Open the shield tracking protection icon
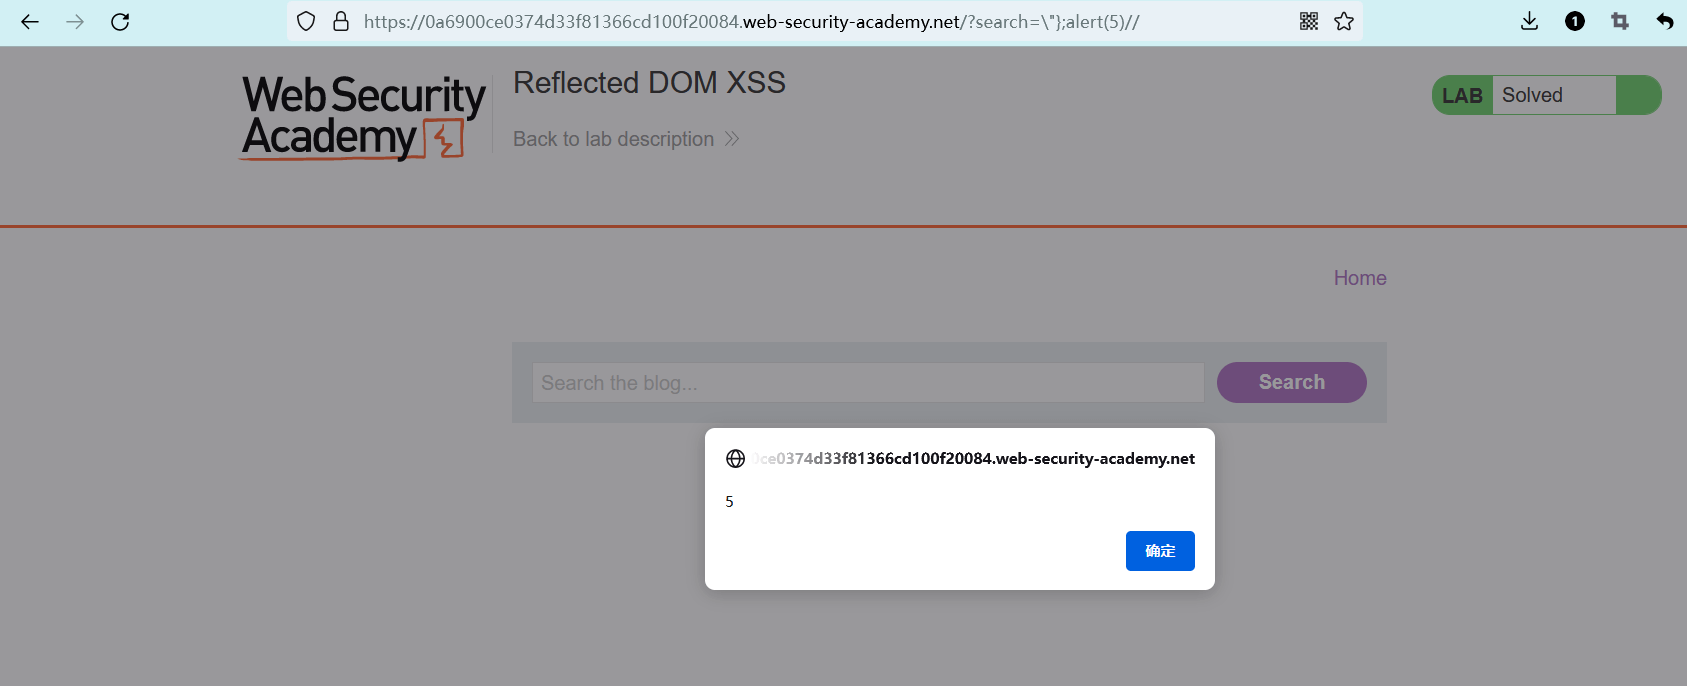Viewport: 1687px width, 686px height. click(307, 22)
